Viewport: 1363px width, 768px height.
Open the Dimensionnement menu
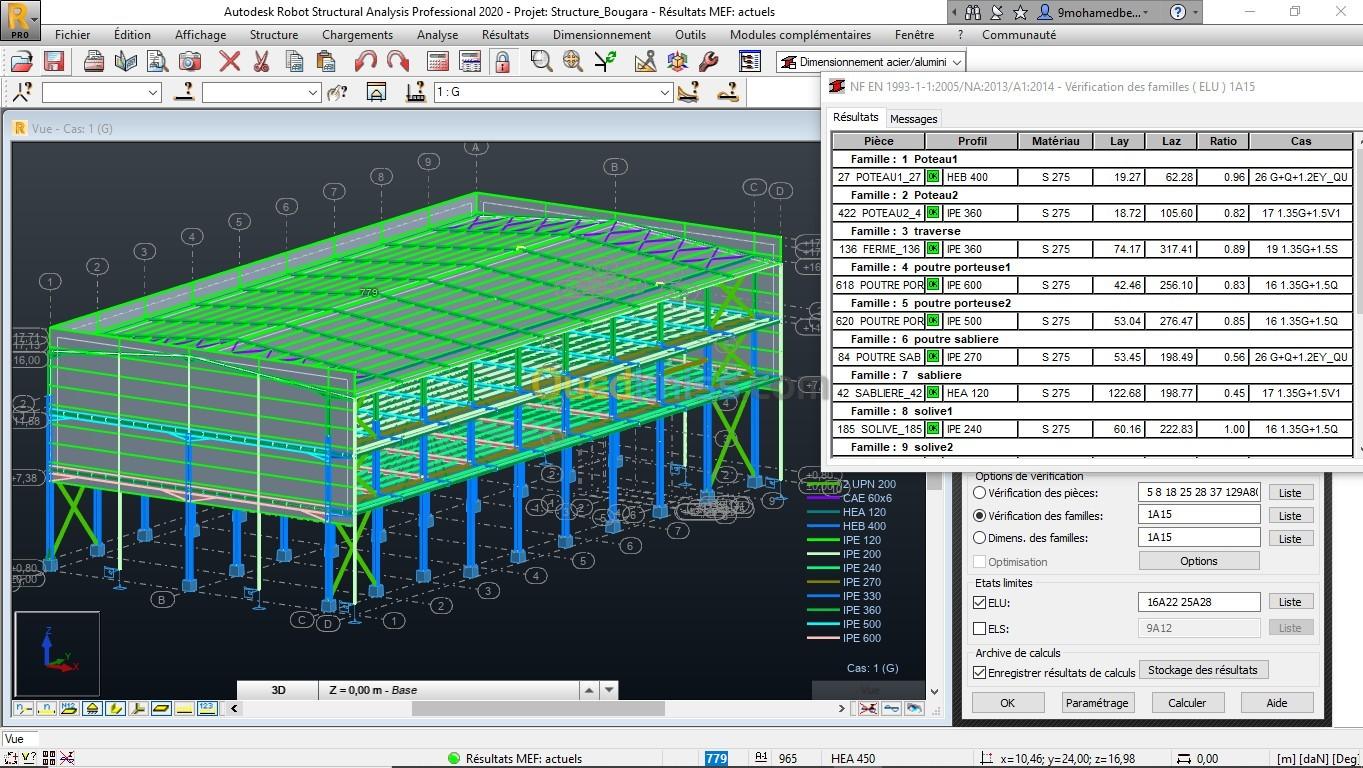pos(602,34)
